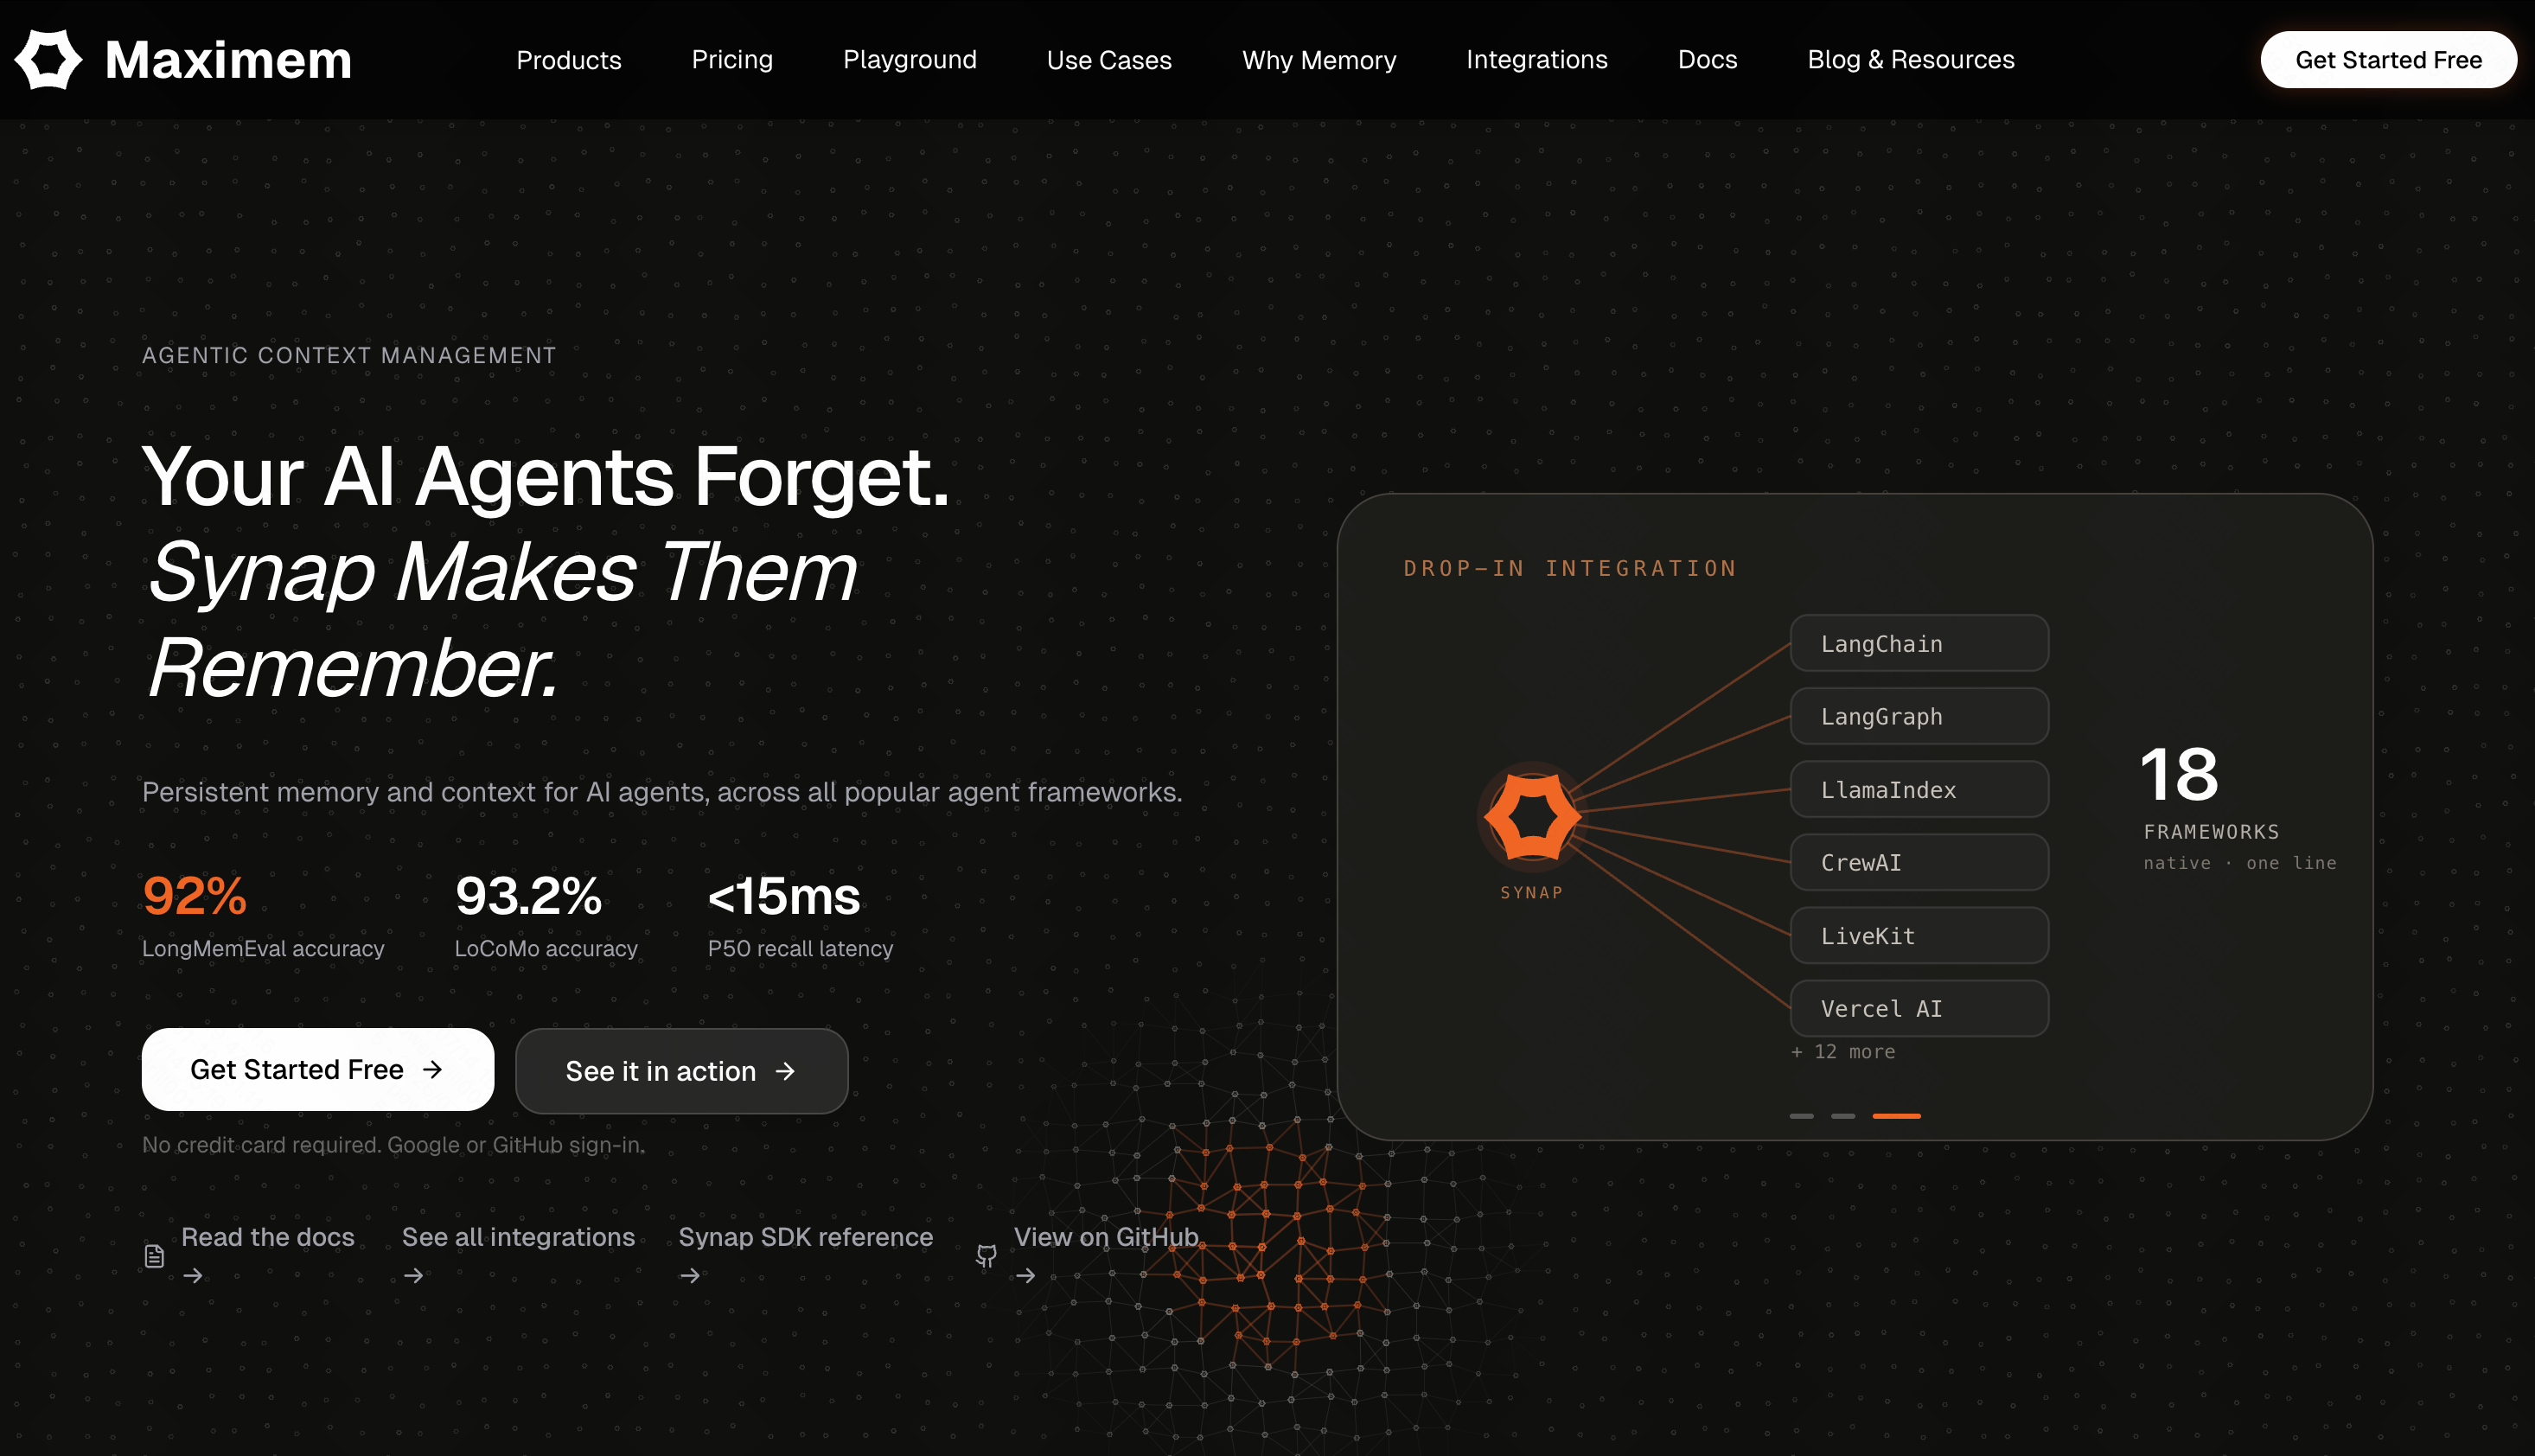This screenshot has width=2535, height=1456.
Task: Open Integrations in the navigation bar
Action: (1536, 60)
